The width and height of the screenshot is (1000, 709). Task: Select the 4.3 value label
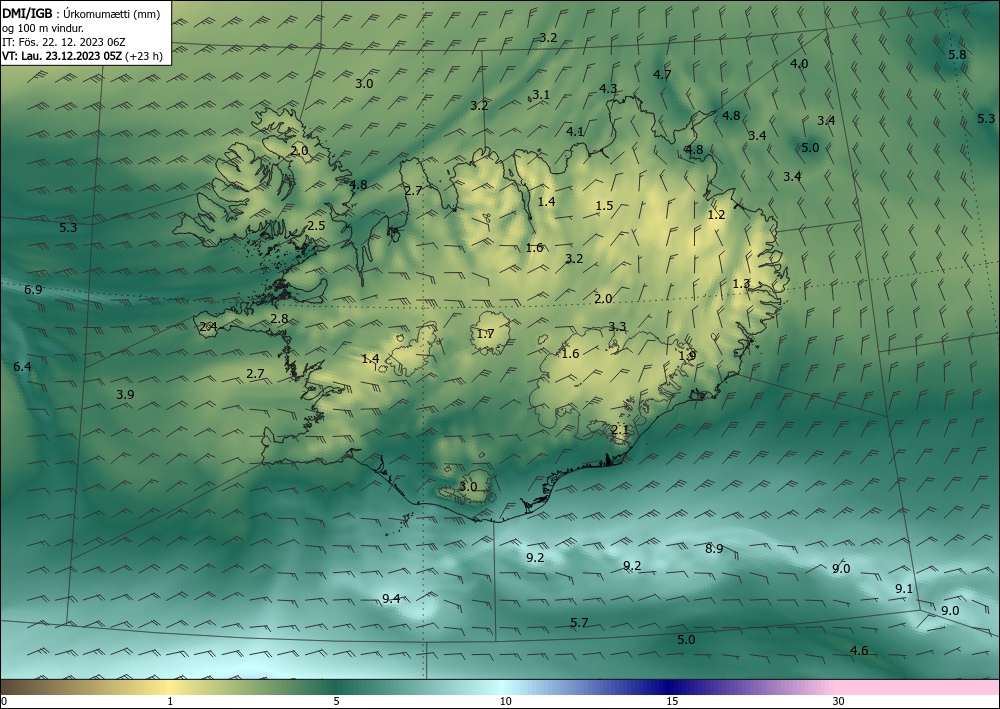pyautogui.click(x=608, y=89)
